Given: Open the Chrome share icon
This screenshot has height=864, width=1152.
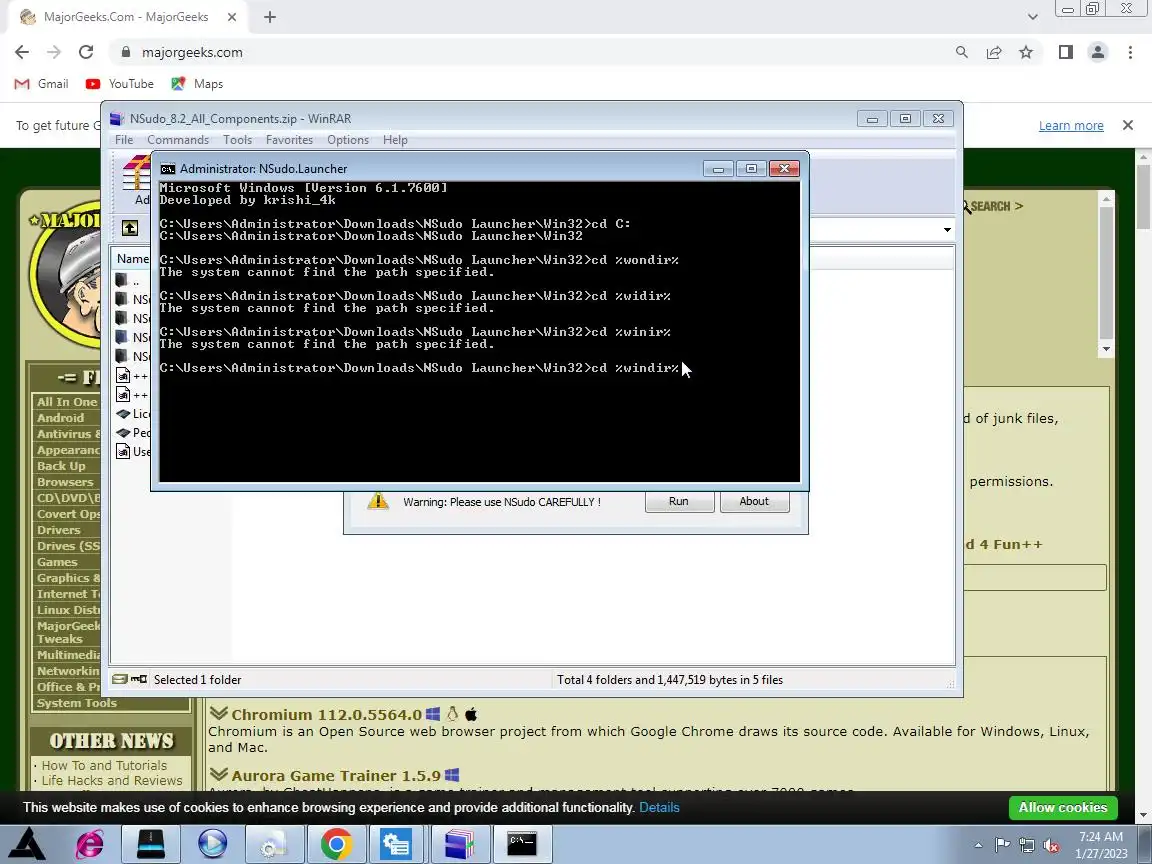Looking at the screenshot, I should click(994, 52).
